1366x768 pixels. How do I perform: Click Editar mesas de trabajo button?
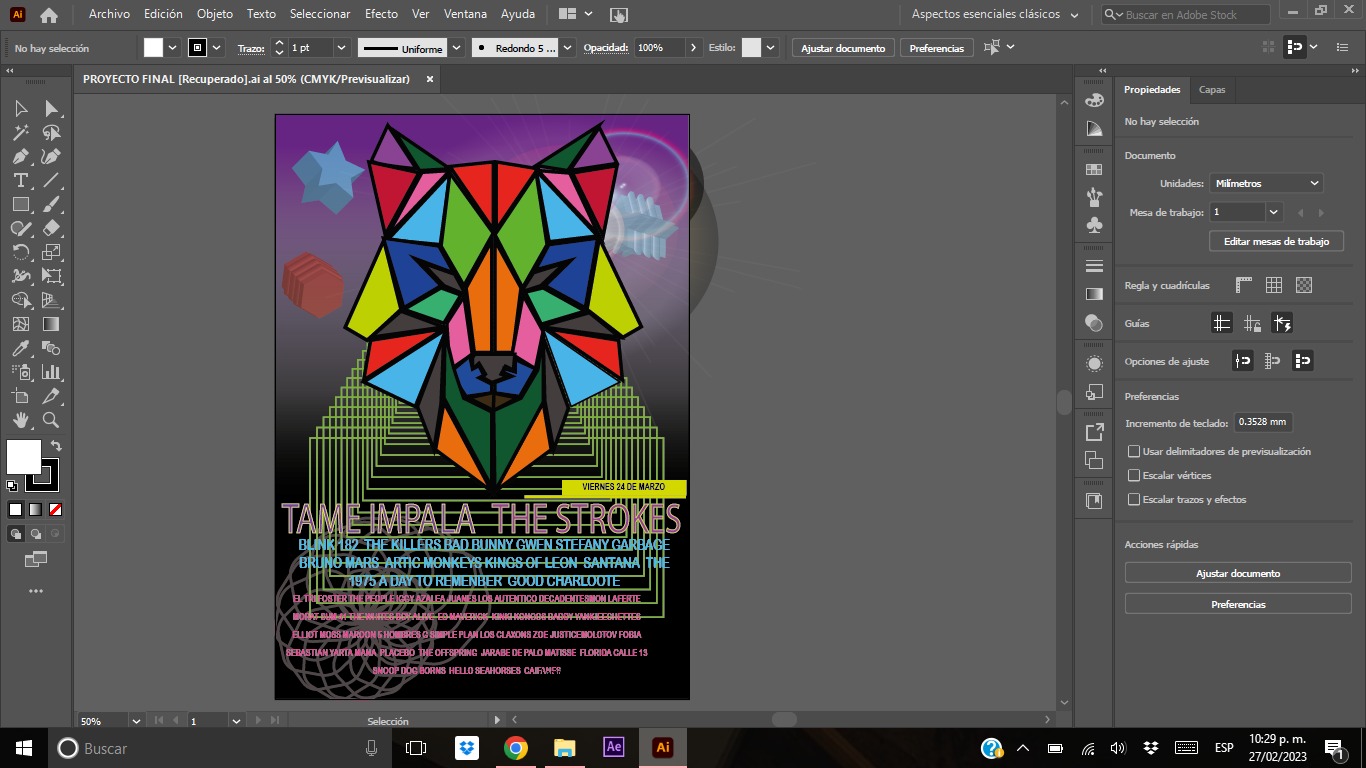1277,242
